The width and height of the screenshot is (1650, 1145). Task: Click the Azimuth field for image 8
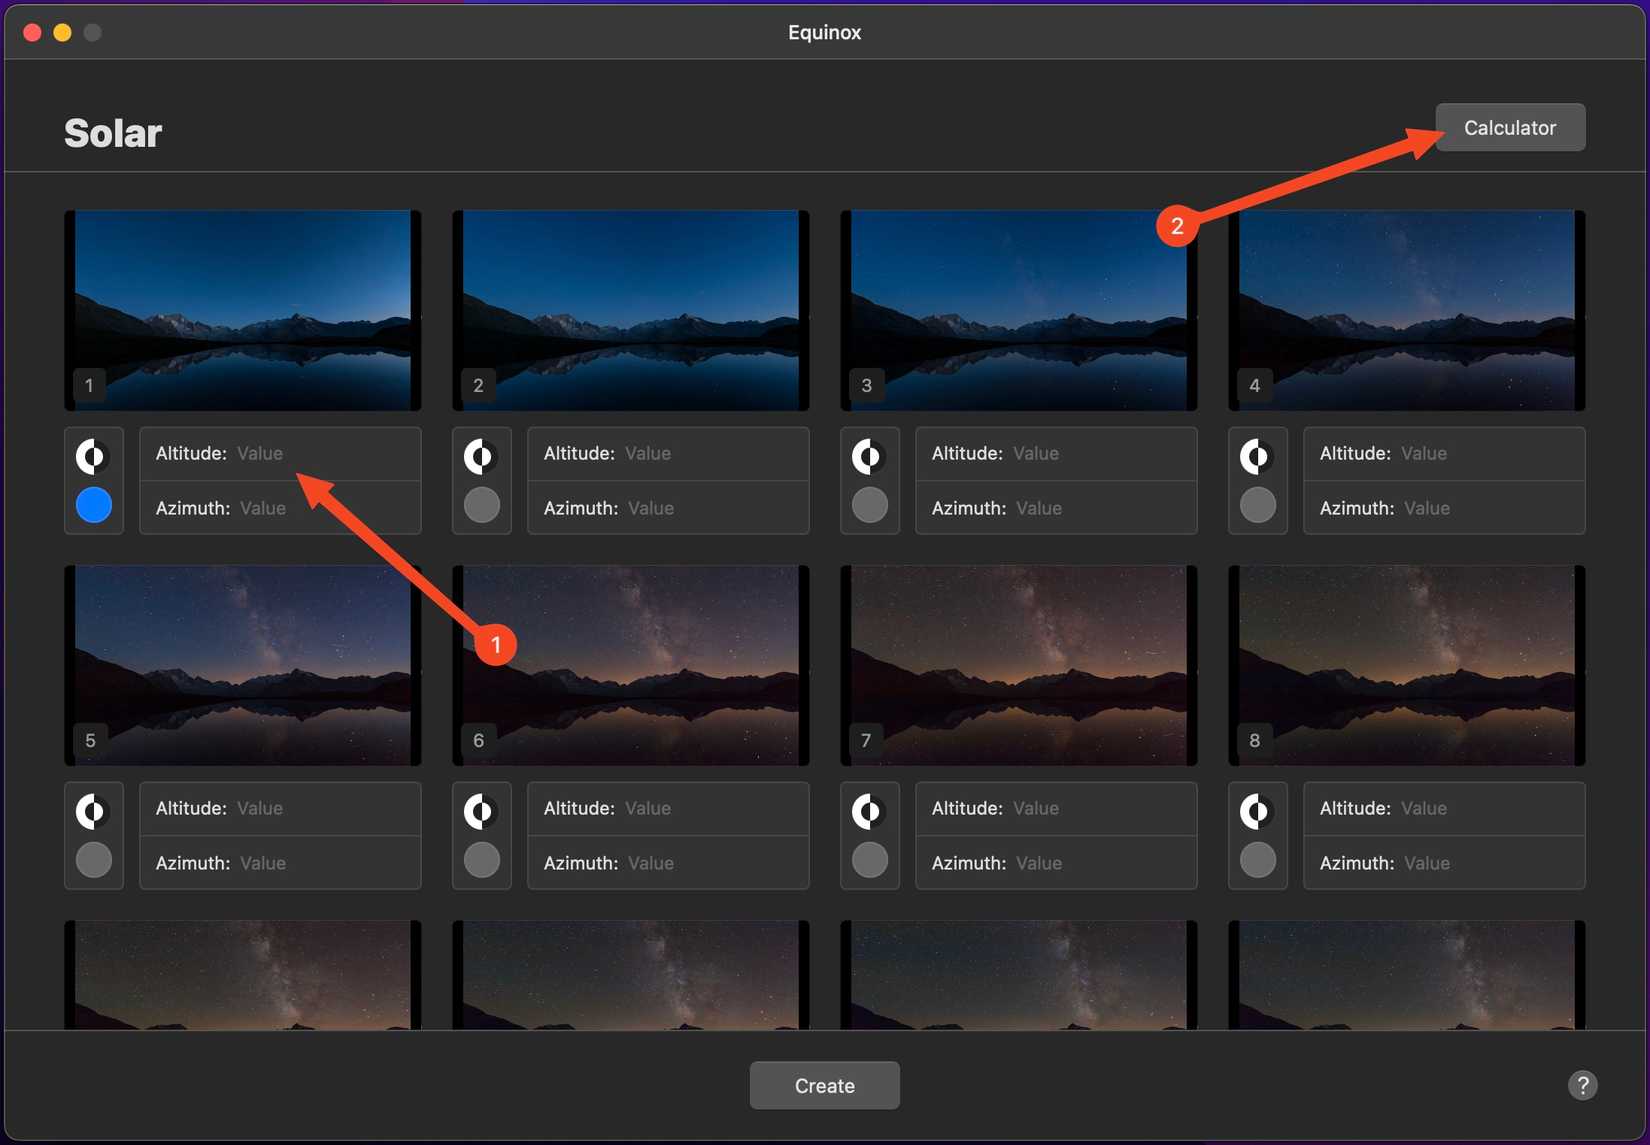click(1444, 863)
